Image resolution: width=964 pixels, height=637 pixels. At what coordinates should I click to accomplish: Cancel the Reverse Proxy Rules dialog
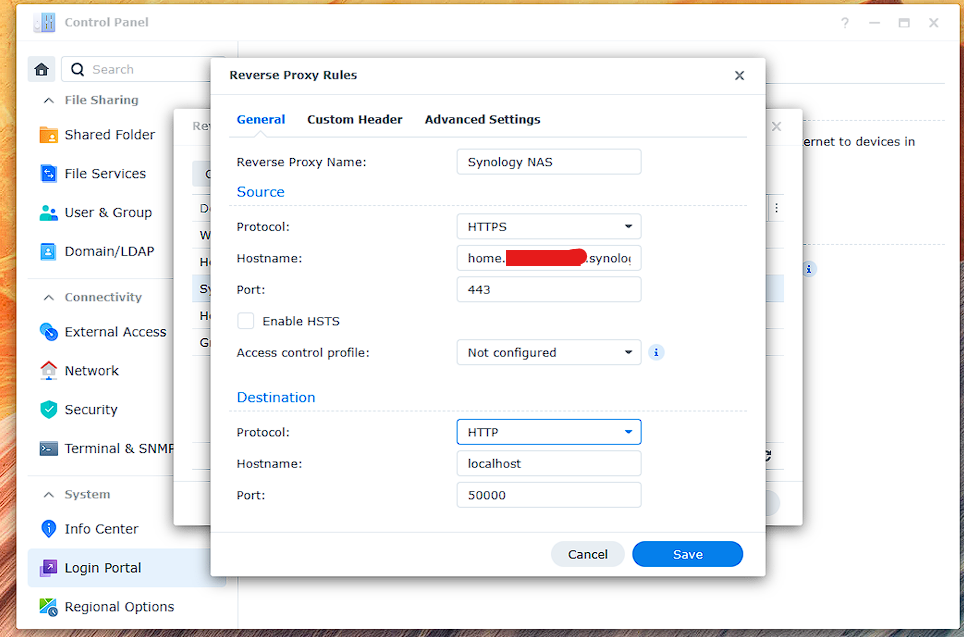(587, 553)
